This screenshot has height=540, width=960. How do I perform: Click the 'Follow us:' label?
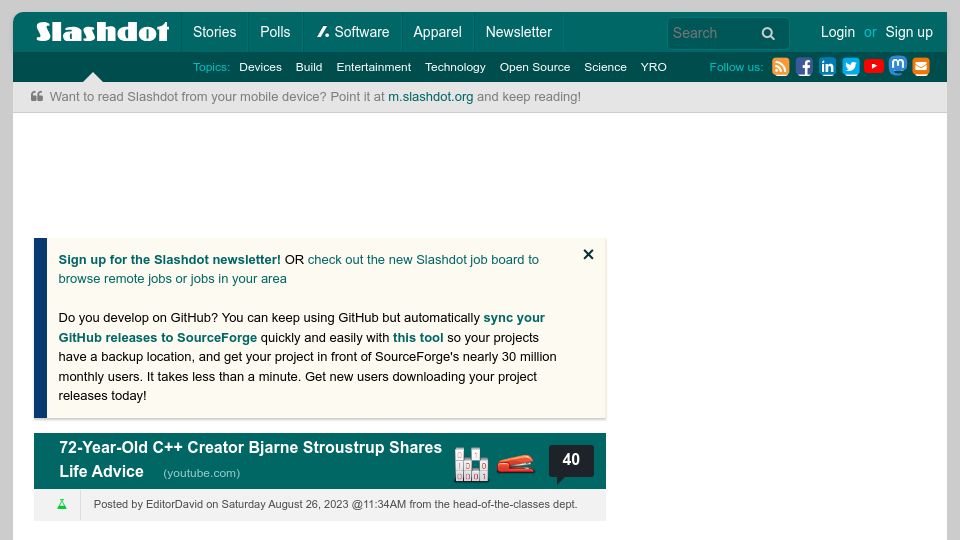pos(736,67)
